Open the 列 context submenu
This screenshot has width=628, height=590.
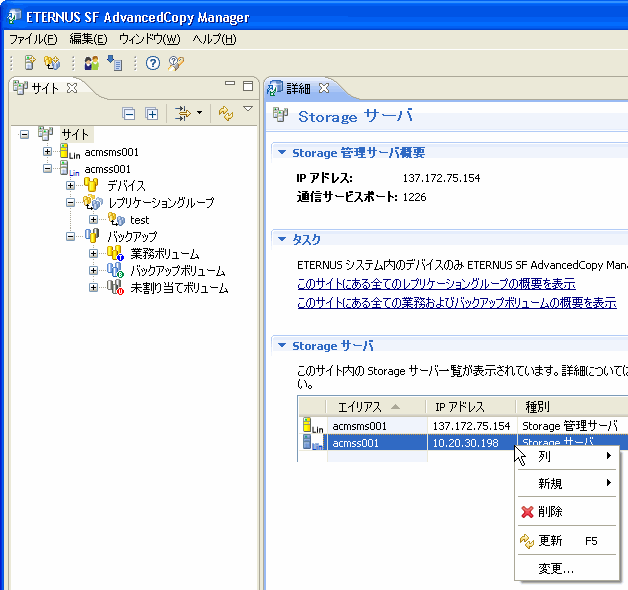[567, 456]
